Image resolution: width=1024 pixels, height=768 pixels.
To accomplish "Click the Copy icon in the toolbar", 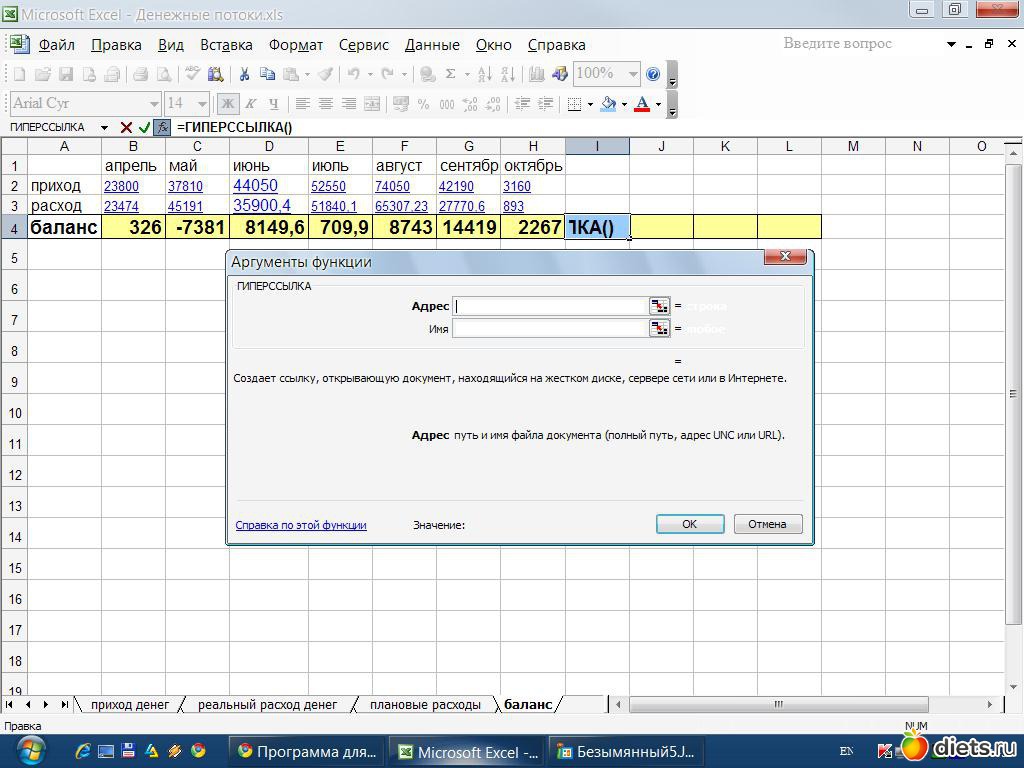I will coord(267,74).
